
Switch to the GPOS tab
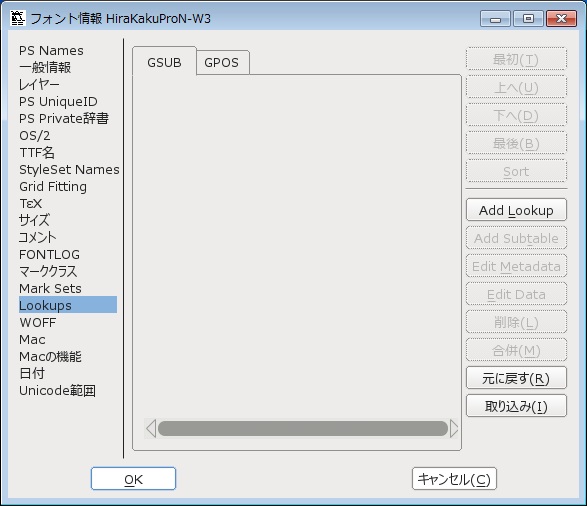coord(222,63)
